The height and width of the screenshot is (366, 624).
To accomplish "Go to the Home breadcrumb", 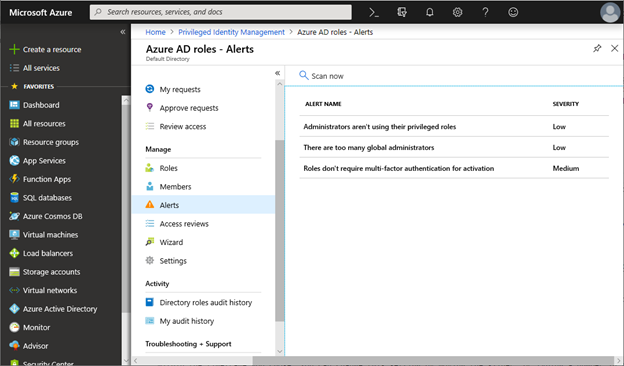I will (x=155, y=32).
